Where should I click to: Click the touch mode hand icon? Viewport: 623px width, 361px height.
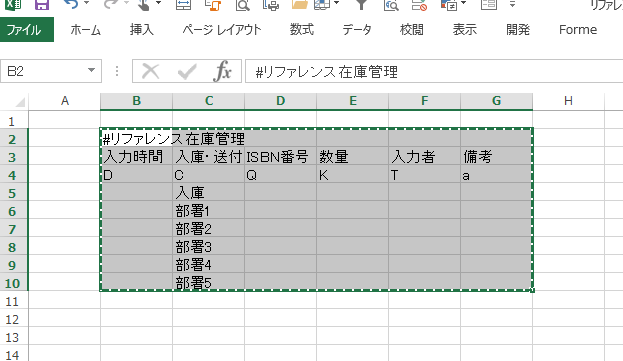coord(144,4)
